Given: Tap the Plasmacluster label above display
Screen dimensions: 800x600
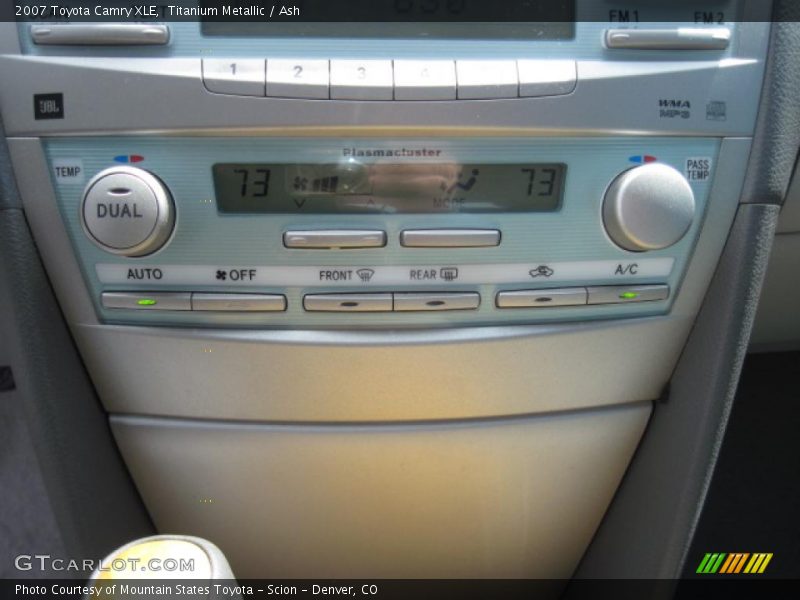Looking at the screenshot, I should [392, 152].
